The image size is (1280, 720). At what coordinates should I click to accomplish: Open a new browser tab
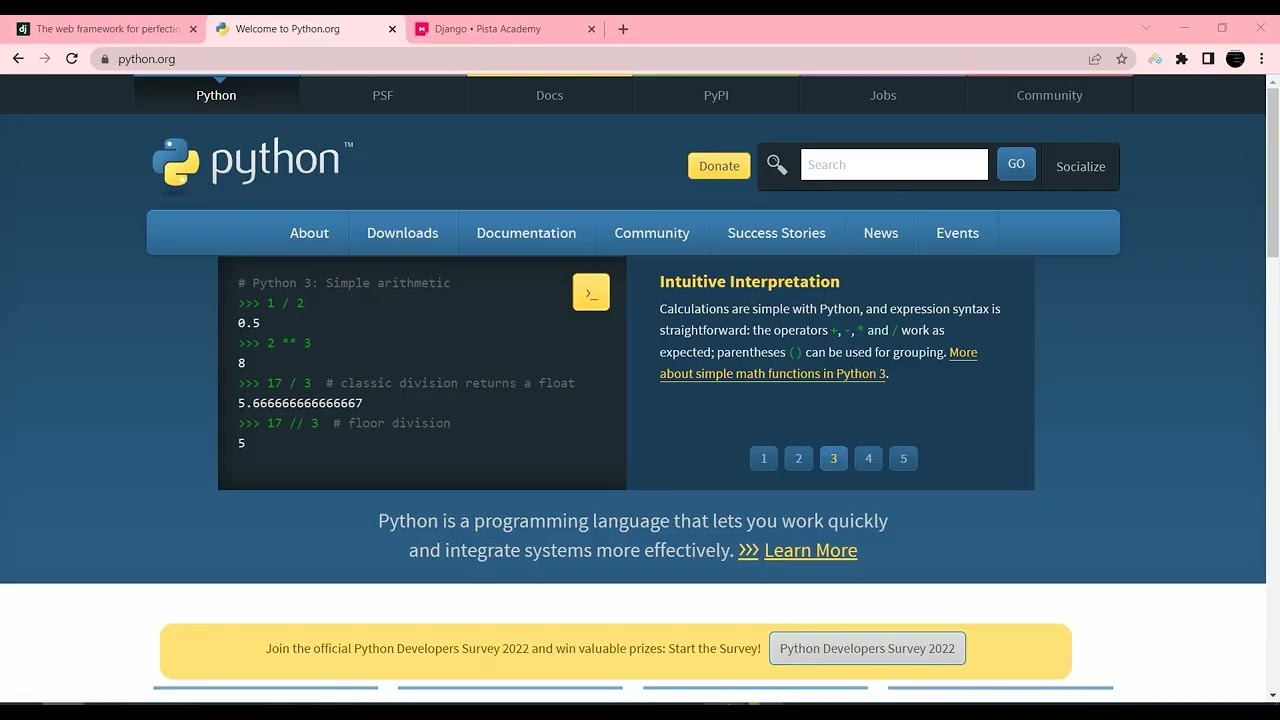coord(623,29)
